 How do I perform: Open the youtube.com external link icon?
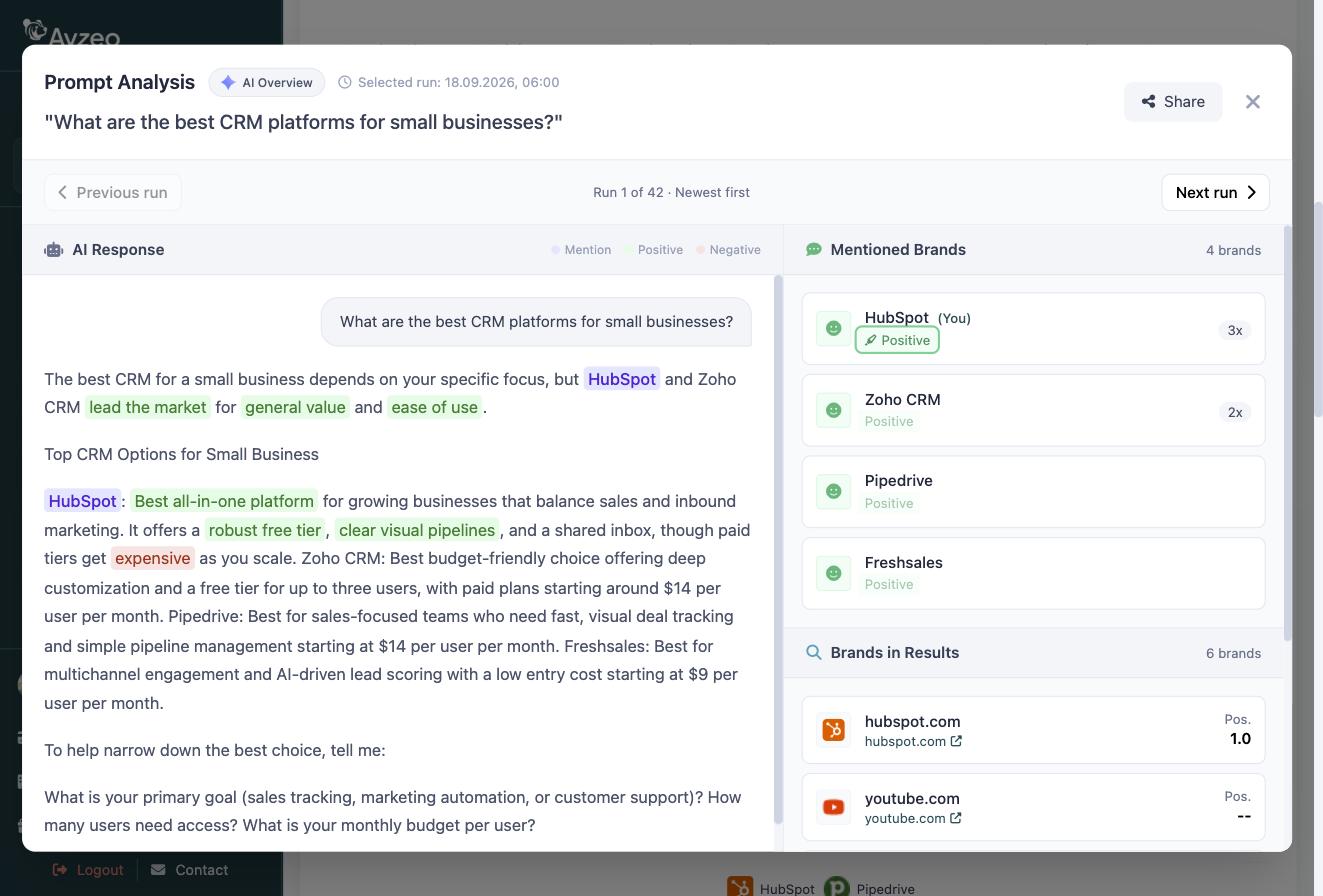tap(956, 818)
